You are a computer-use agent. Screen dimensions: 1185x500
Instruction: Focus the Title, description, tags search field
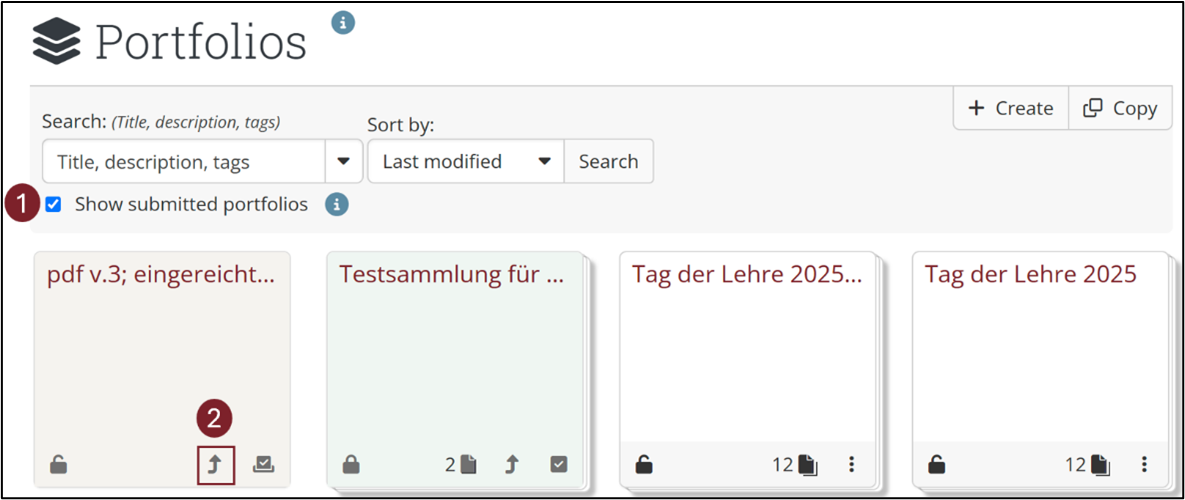pyautogui.click(x=184, y=161)
